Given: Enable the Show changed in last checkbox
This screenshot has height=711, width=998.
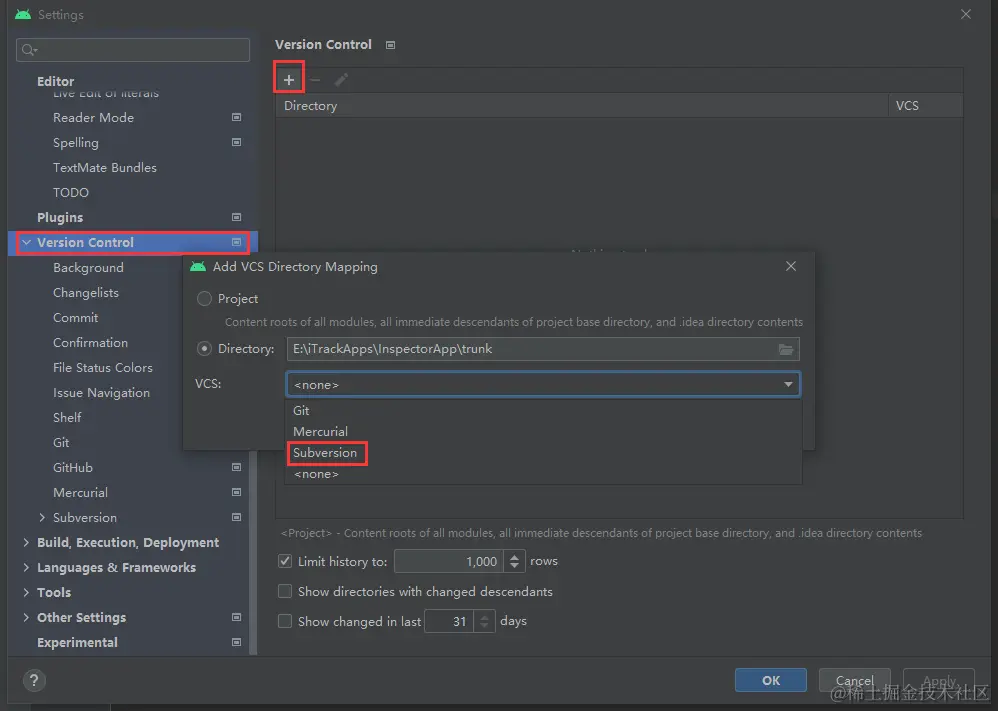Looking at the screenshot, I should point(285,621).
